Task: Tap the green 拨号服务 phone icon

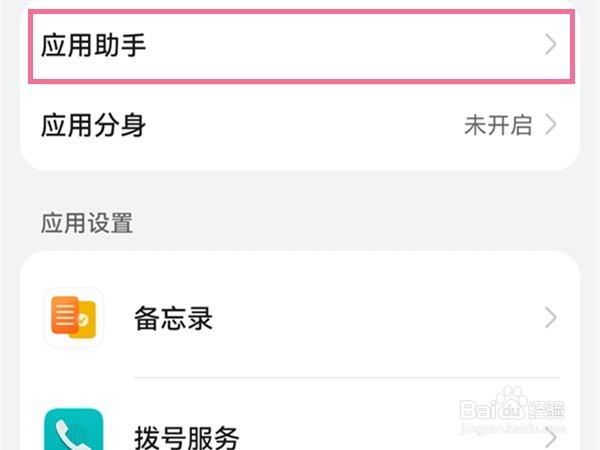Action: (x=74, y=431)
